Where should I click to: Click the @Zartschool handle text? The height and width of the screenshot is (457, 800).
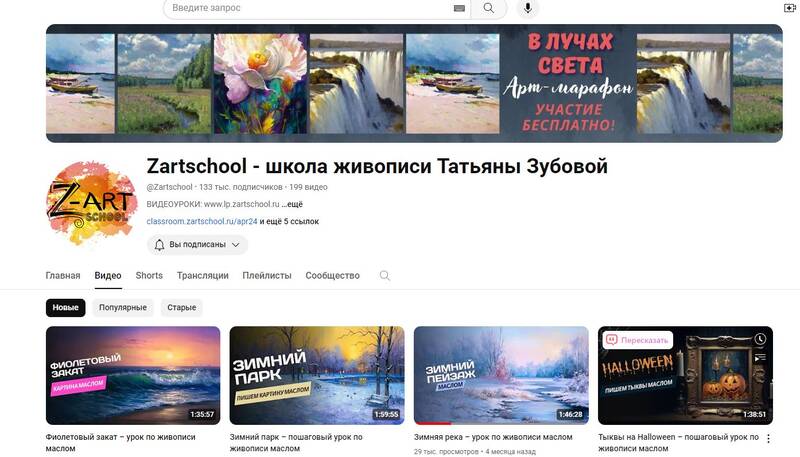coord(169,187)
